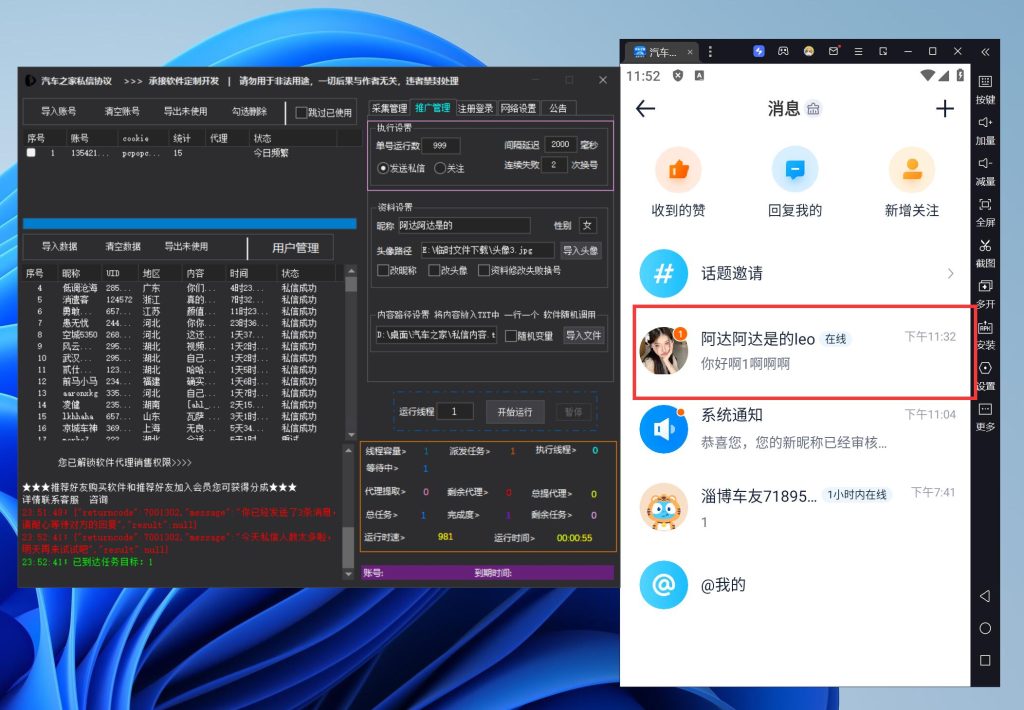Open 新增关注 new followers icon

[910, 170]
